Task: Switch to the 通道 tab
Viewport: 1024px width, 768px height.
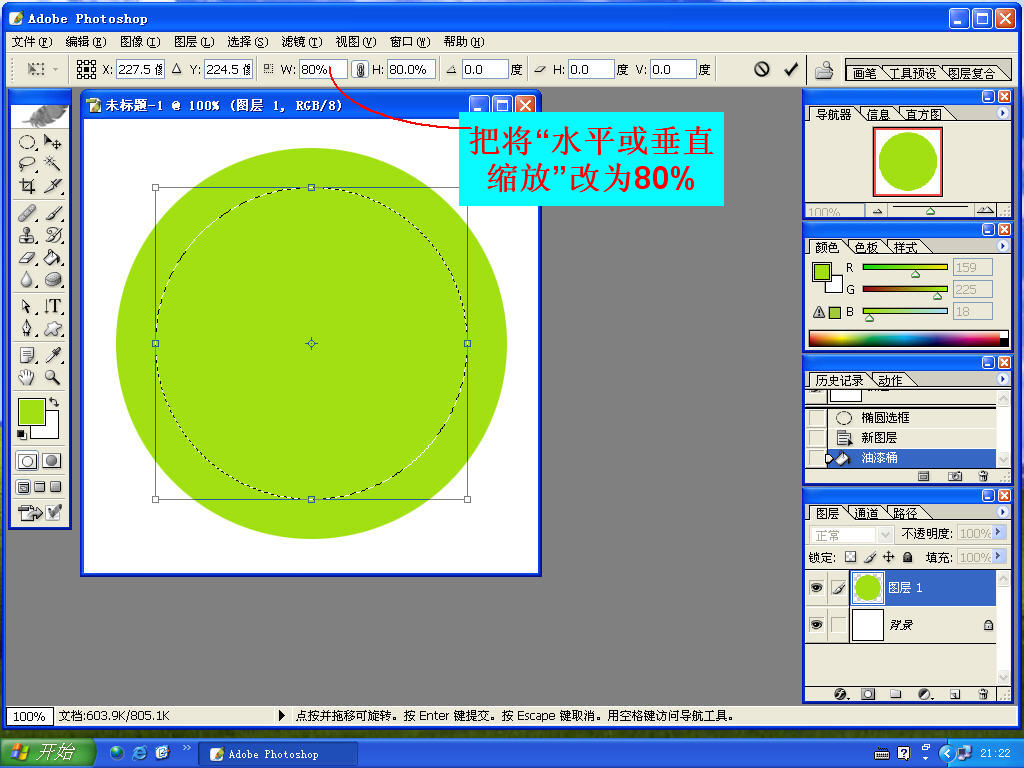Action: [x=866, y=514]
